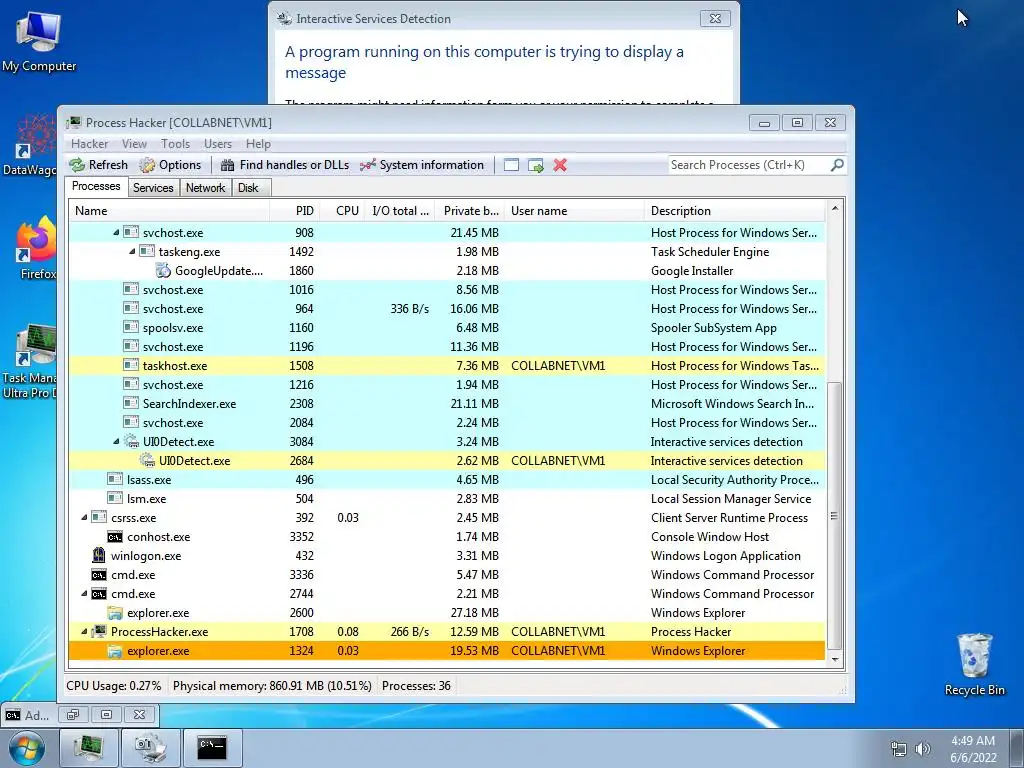Open the DataWagon desktop shortcut
The width and height of the screenshot is (1024, 768).
coord(31,145)
